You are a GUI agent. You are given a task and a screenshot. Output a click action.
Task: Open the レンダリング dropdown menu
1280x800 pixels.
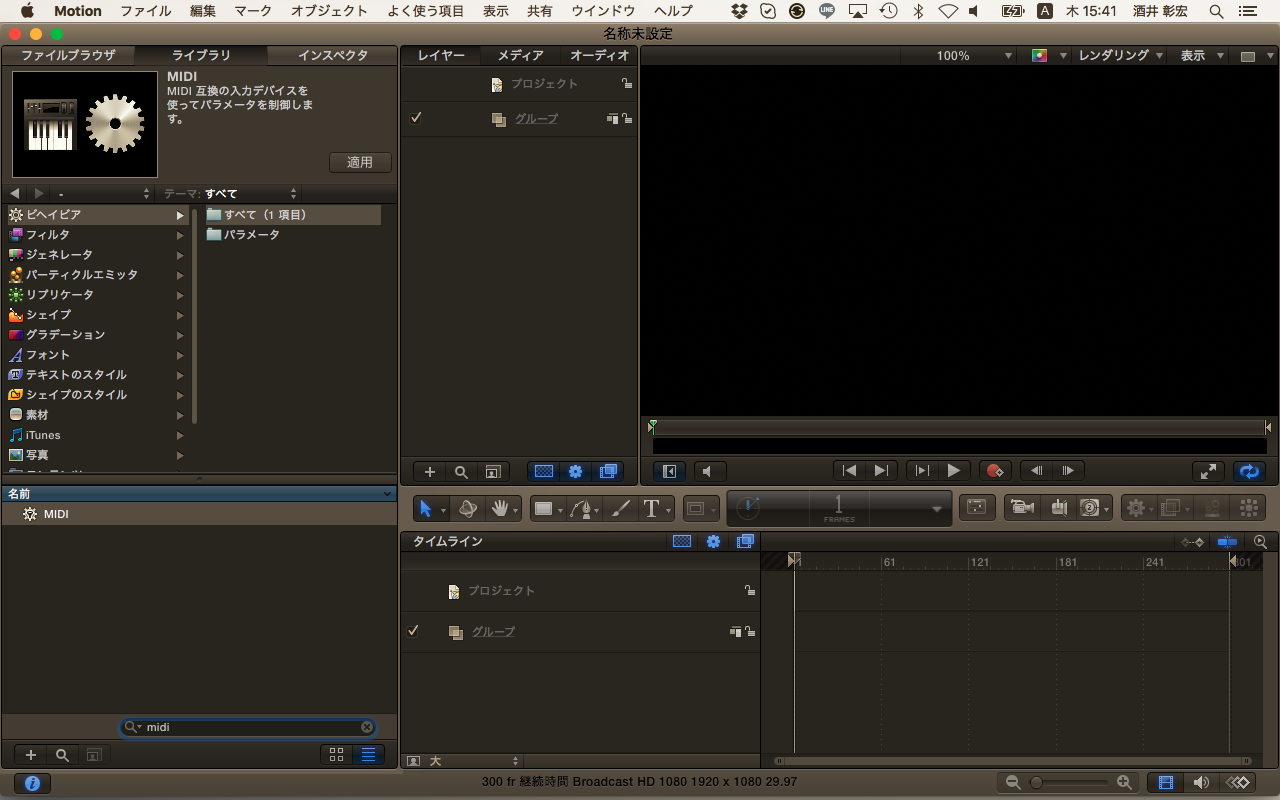pos(1120,56)
